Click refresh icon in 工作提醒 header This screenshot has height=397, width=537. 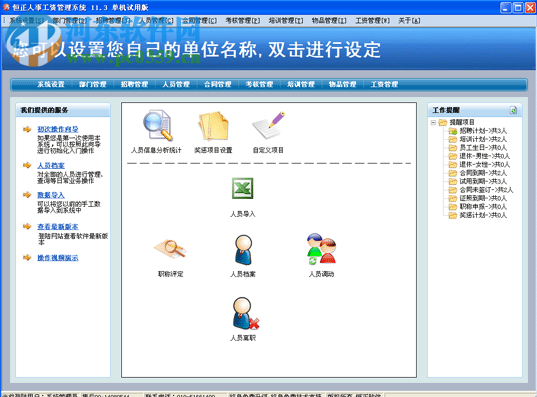tap(513, 110)
